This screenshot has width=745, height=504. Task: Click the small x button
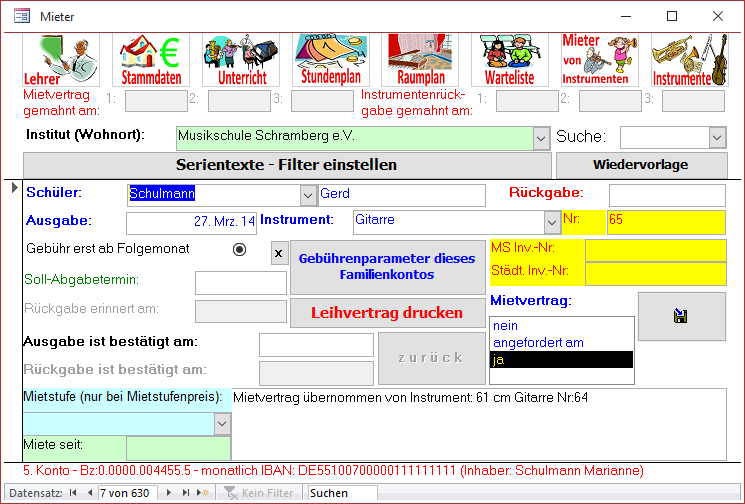279,254
